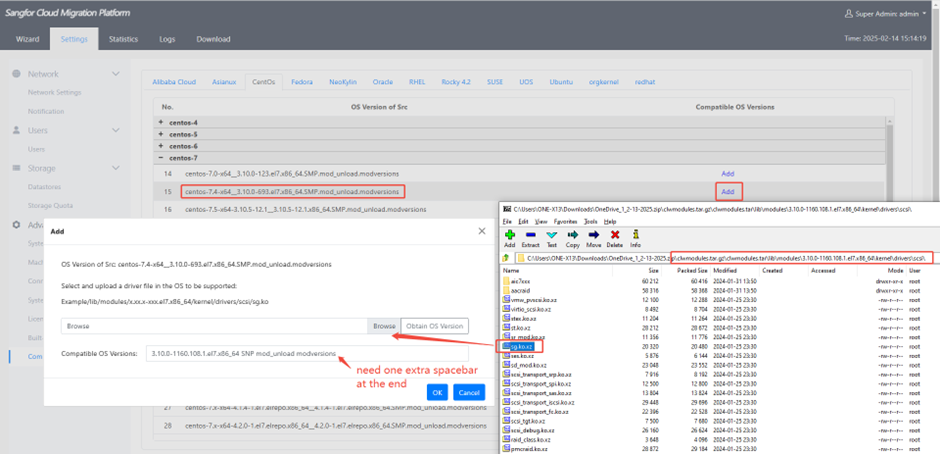The width and height of the screenshot is (940, 454).
Task: Click the Compatible OS Versions input field
Action: [x=307, y=353]
